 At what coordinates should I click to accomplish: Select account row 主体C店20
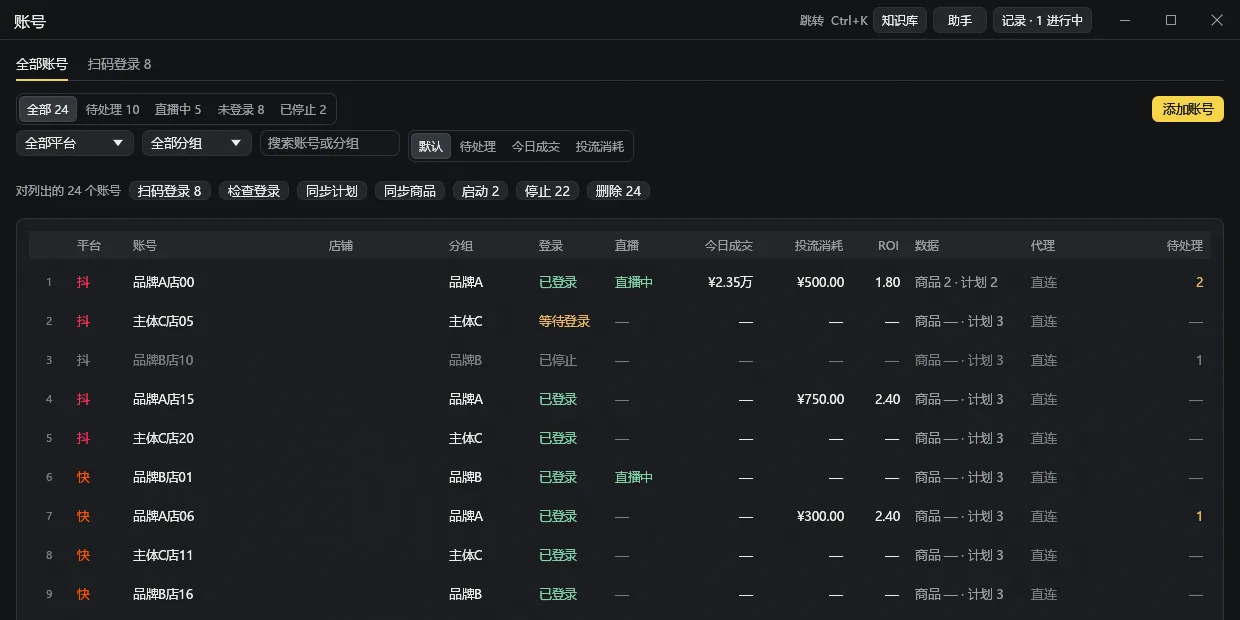pyautogui.click(x=620, y=439)
